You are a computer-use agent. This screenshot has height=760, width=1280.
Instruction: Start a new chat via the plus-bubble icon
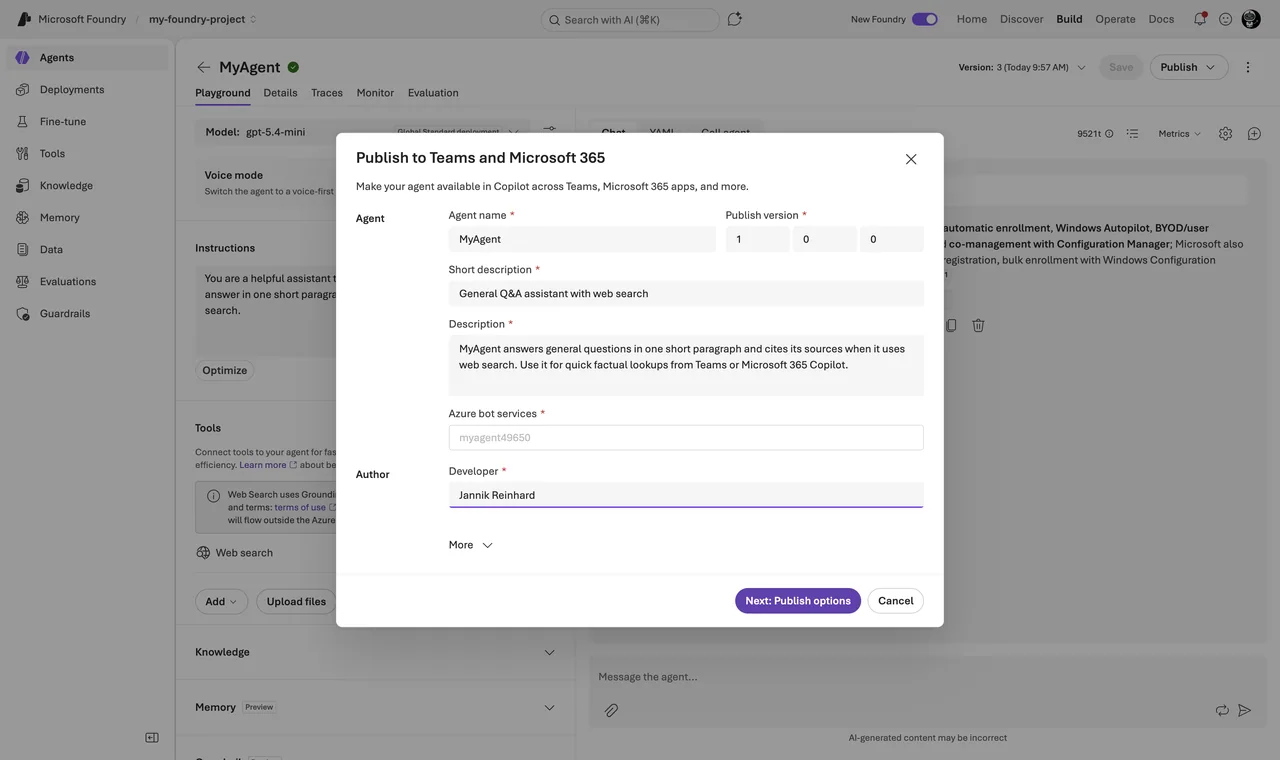click(1254, 134)
